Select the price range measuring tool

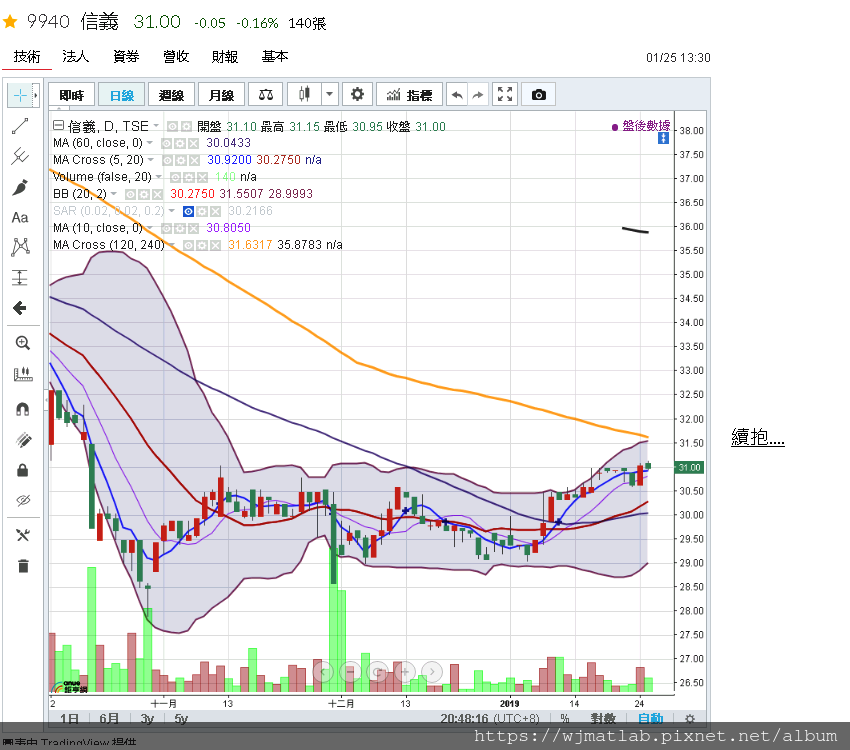pyautogui.click(x=20, y=277)
